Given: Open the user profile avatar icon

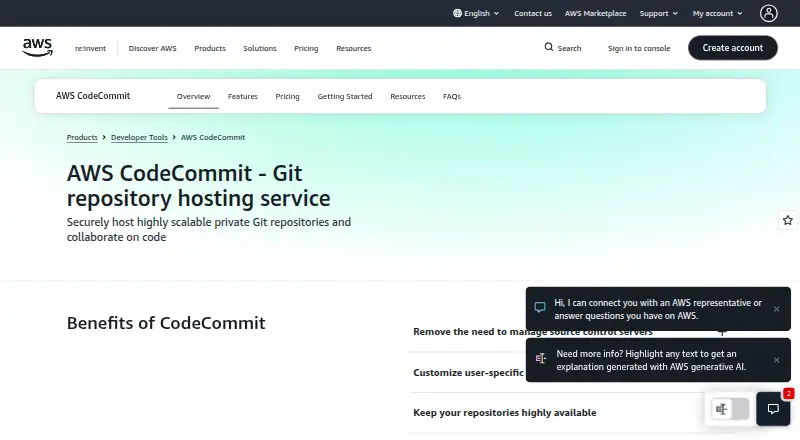Looking at the screenshot, I should (768, 13).
